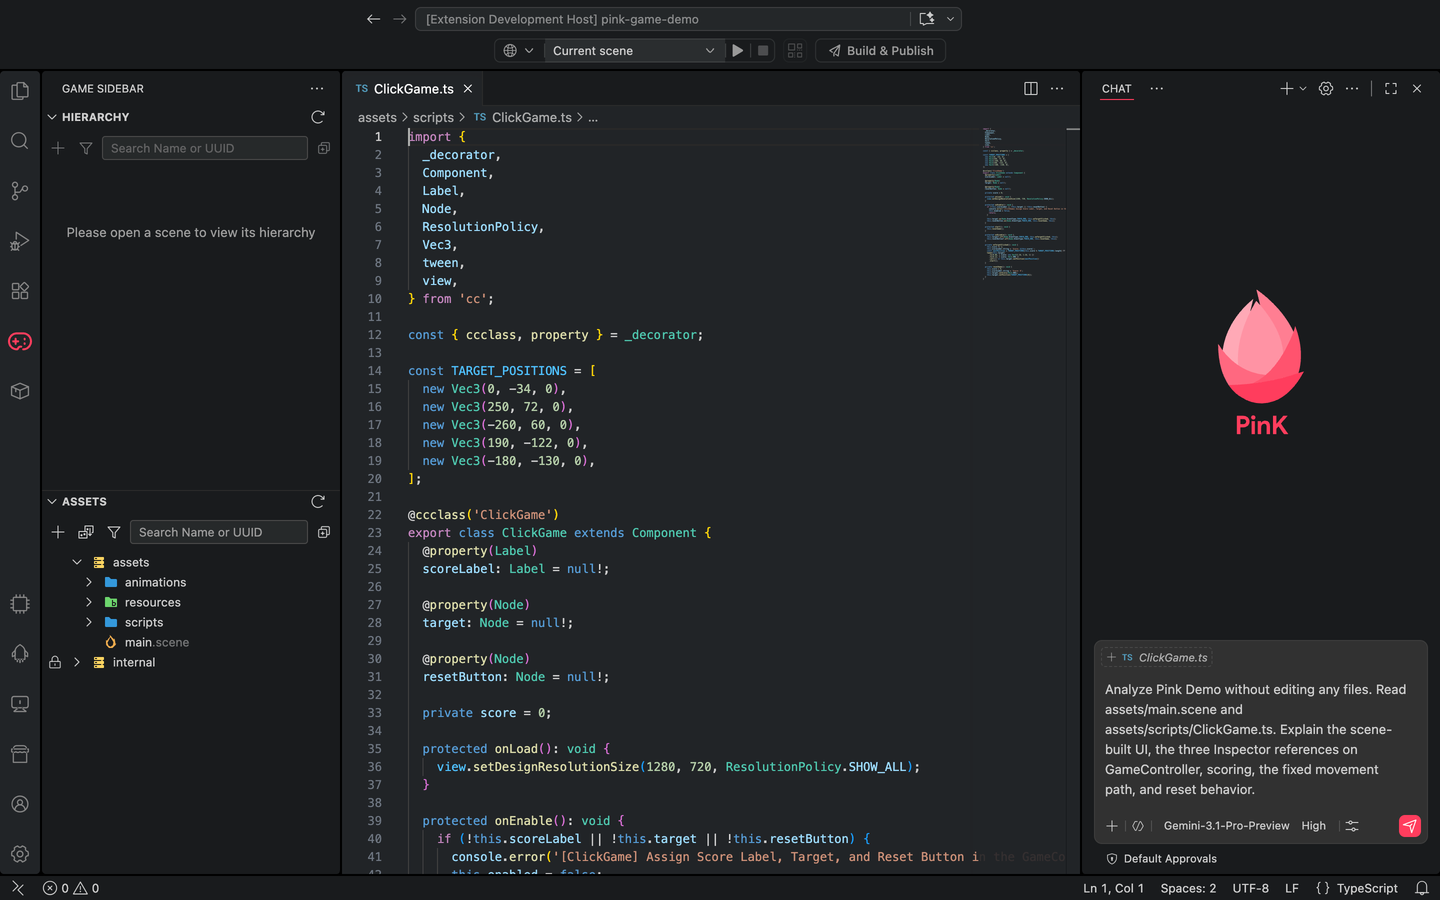1440x900 pixels.
Task: Click the lock icon beside internal
Action: pos(55,662)
